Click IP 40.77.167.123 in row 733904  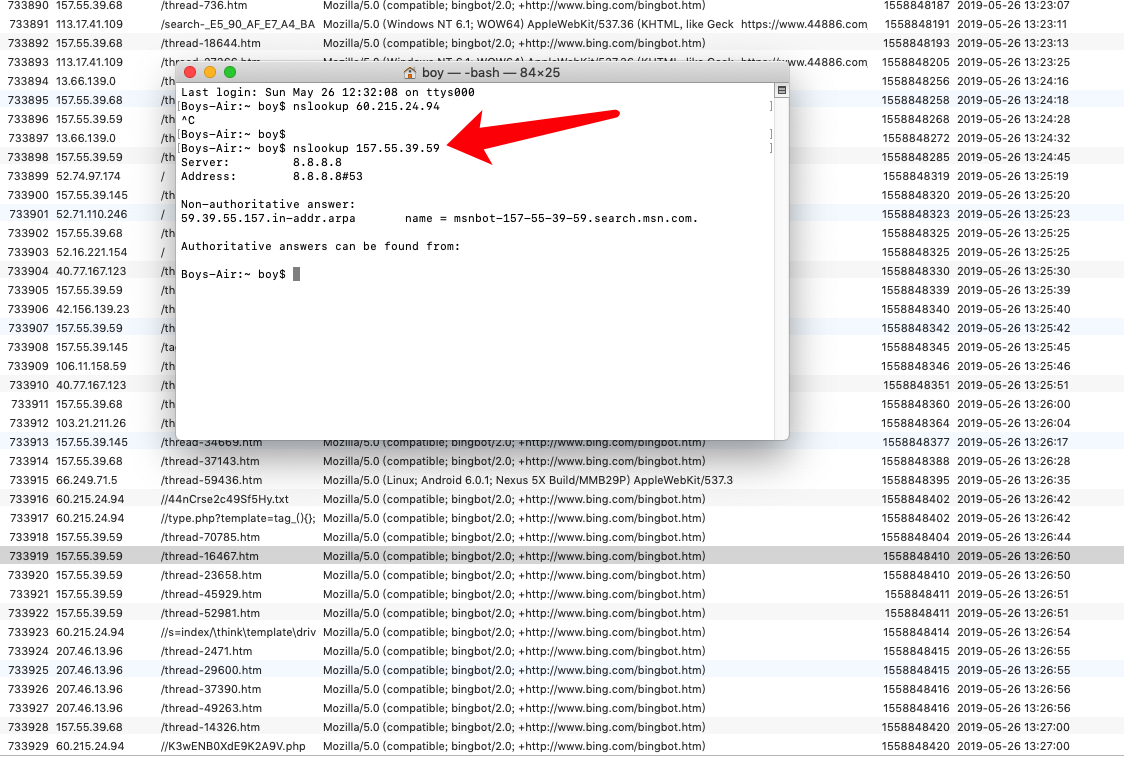click(91, 271)
